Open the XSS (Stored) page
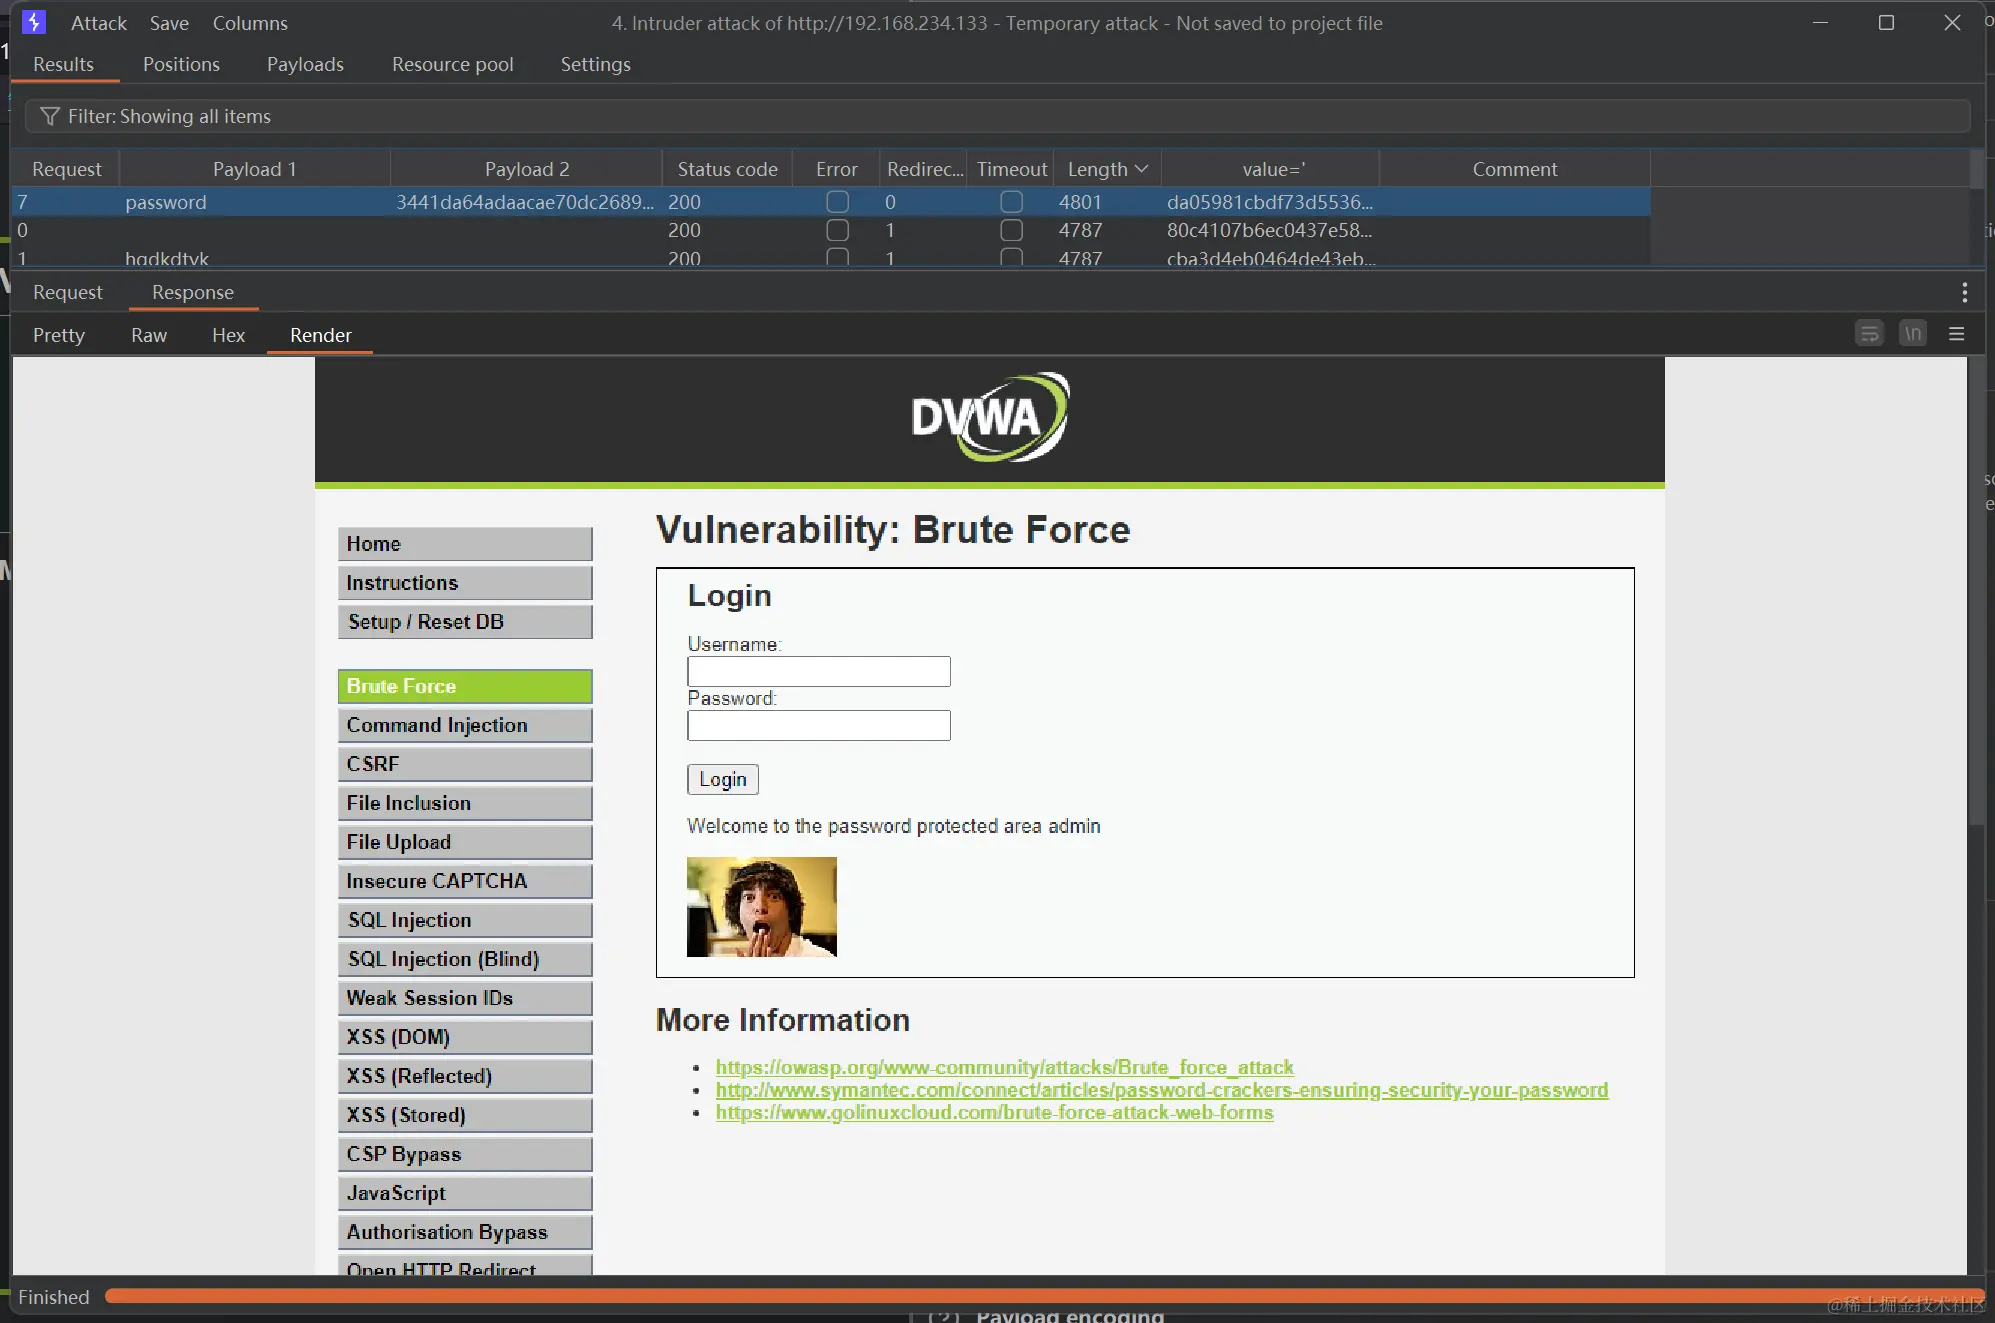Viewport: 1995px width, 1323px height. [x=465, y=1115]
